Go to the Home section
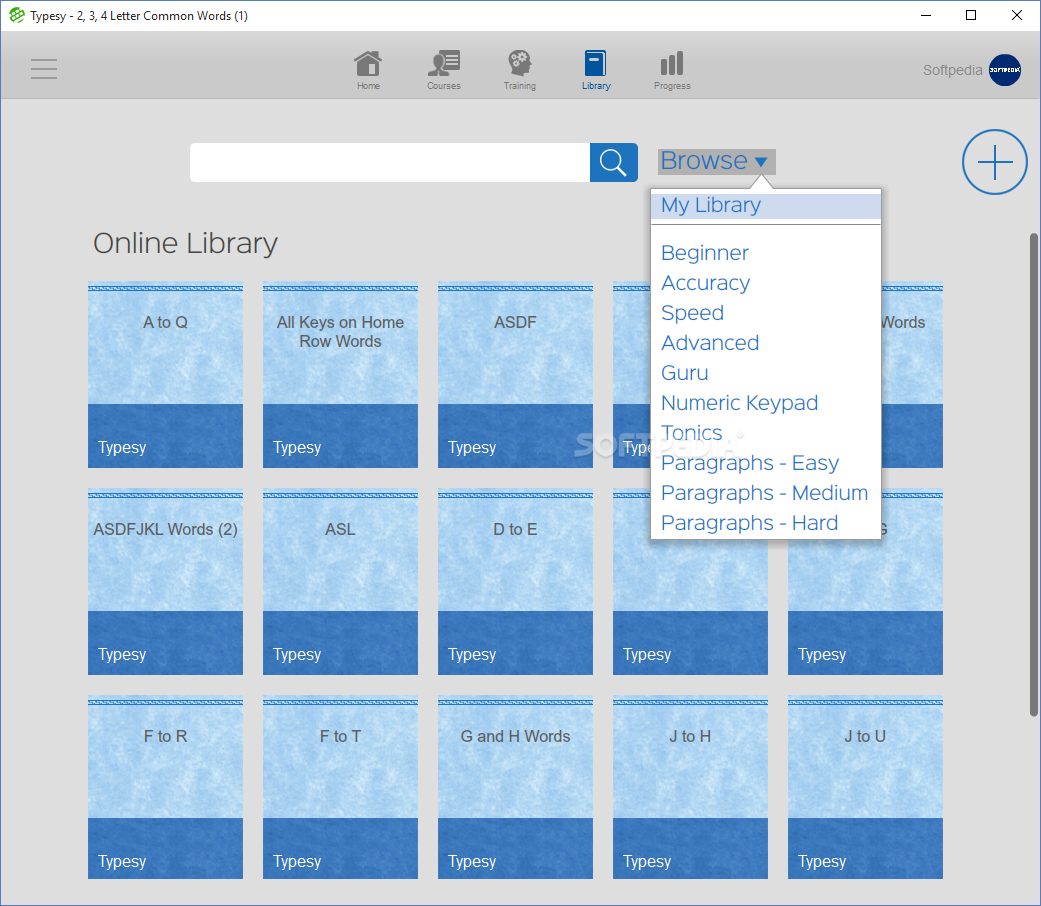The height and width of the screenshot is (906, 1041). 368,70
